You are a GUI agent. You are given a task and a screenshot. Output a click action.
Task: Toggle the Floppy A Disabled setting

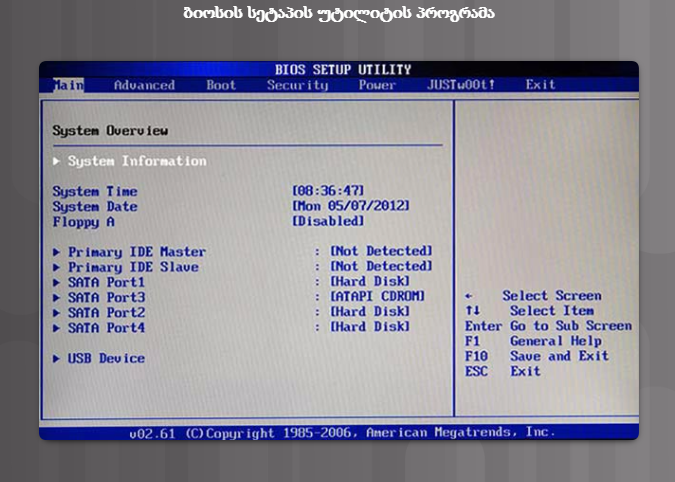[x=328, y=221]
